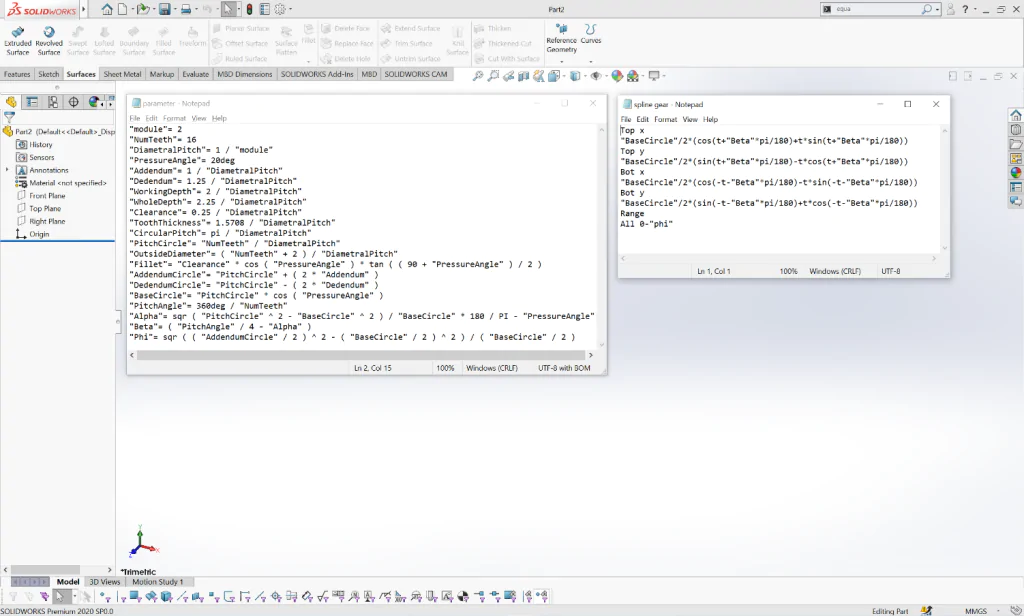The height and width of the screenshot is (616, 1024).
Task: Click Material <not specified> in the tree
Action: coord(67,183)
